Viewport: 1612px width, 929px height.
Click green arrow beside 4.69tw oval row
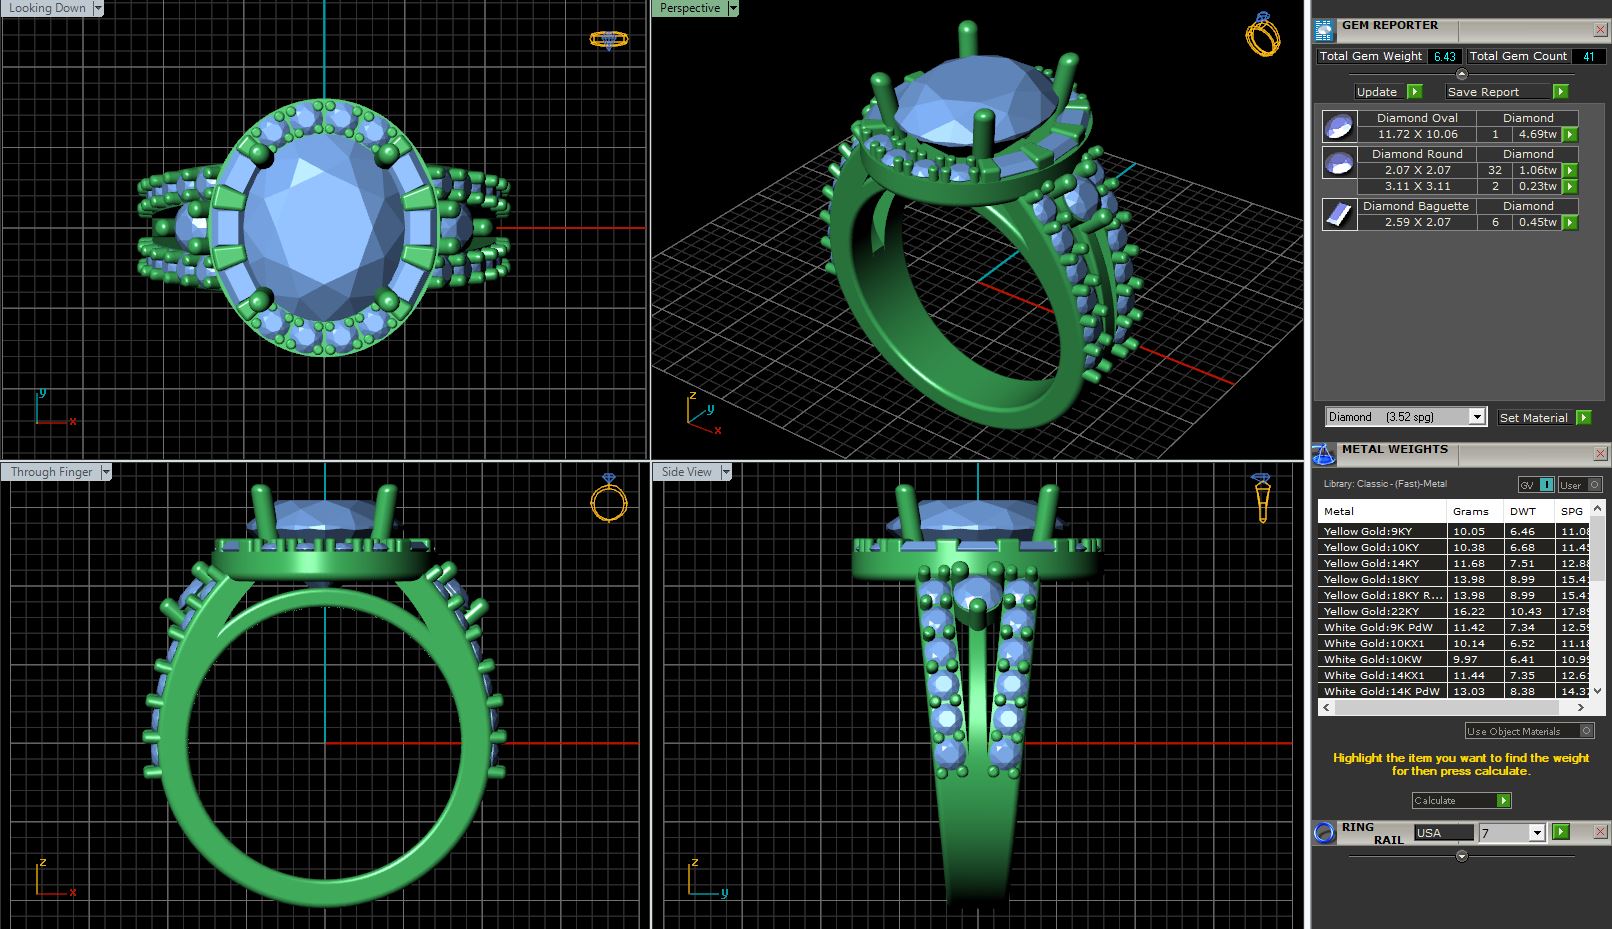(1570, 134)
